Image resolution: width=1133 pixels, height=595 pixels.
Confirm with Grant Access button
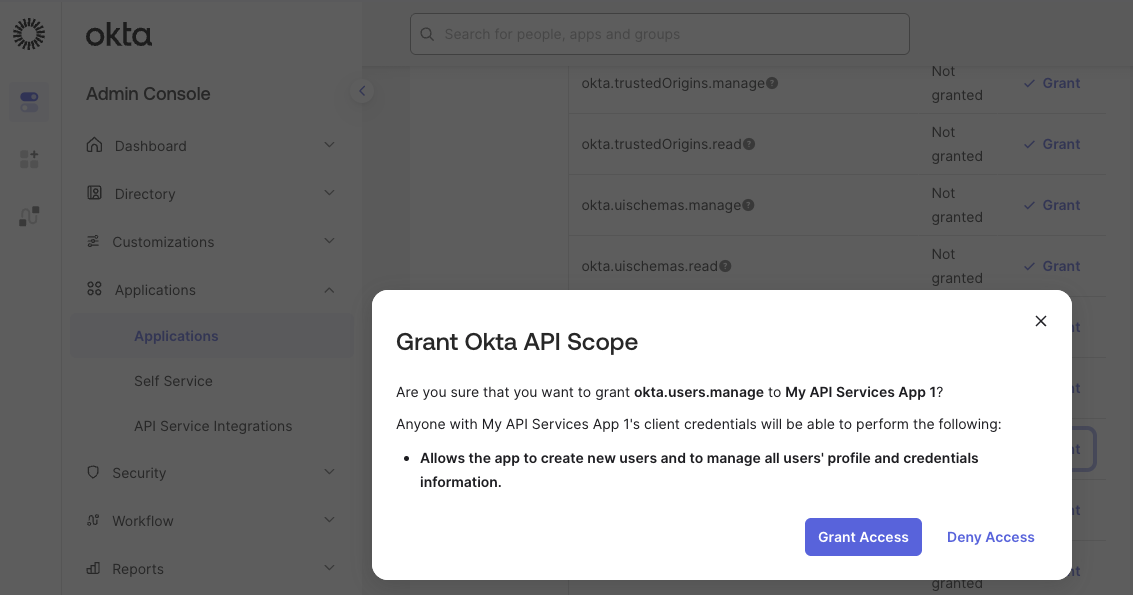pyautogui.click(x=863, y=537)
